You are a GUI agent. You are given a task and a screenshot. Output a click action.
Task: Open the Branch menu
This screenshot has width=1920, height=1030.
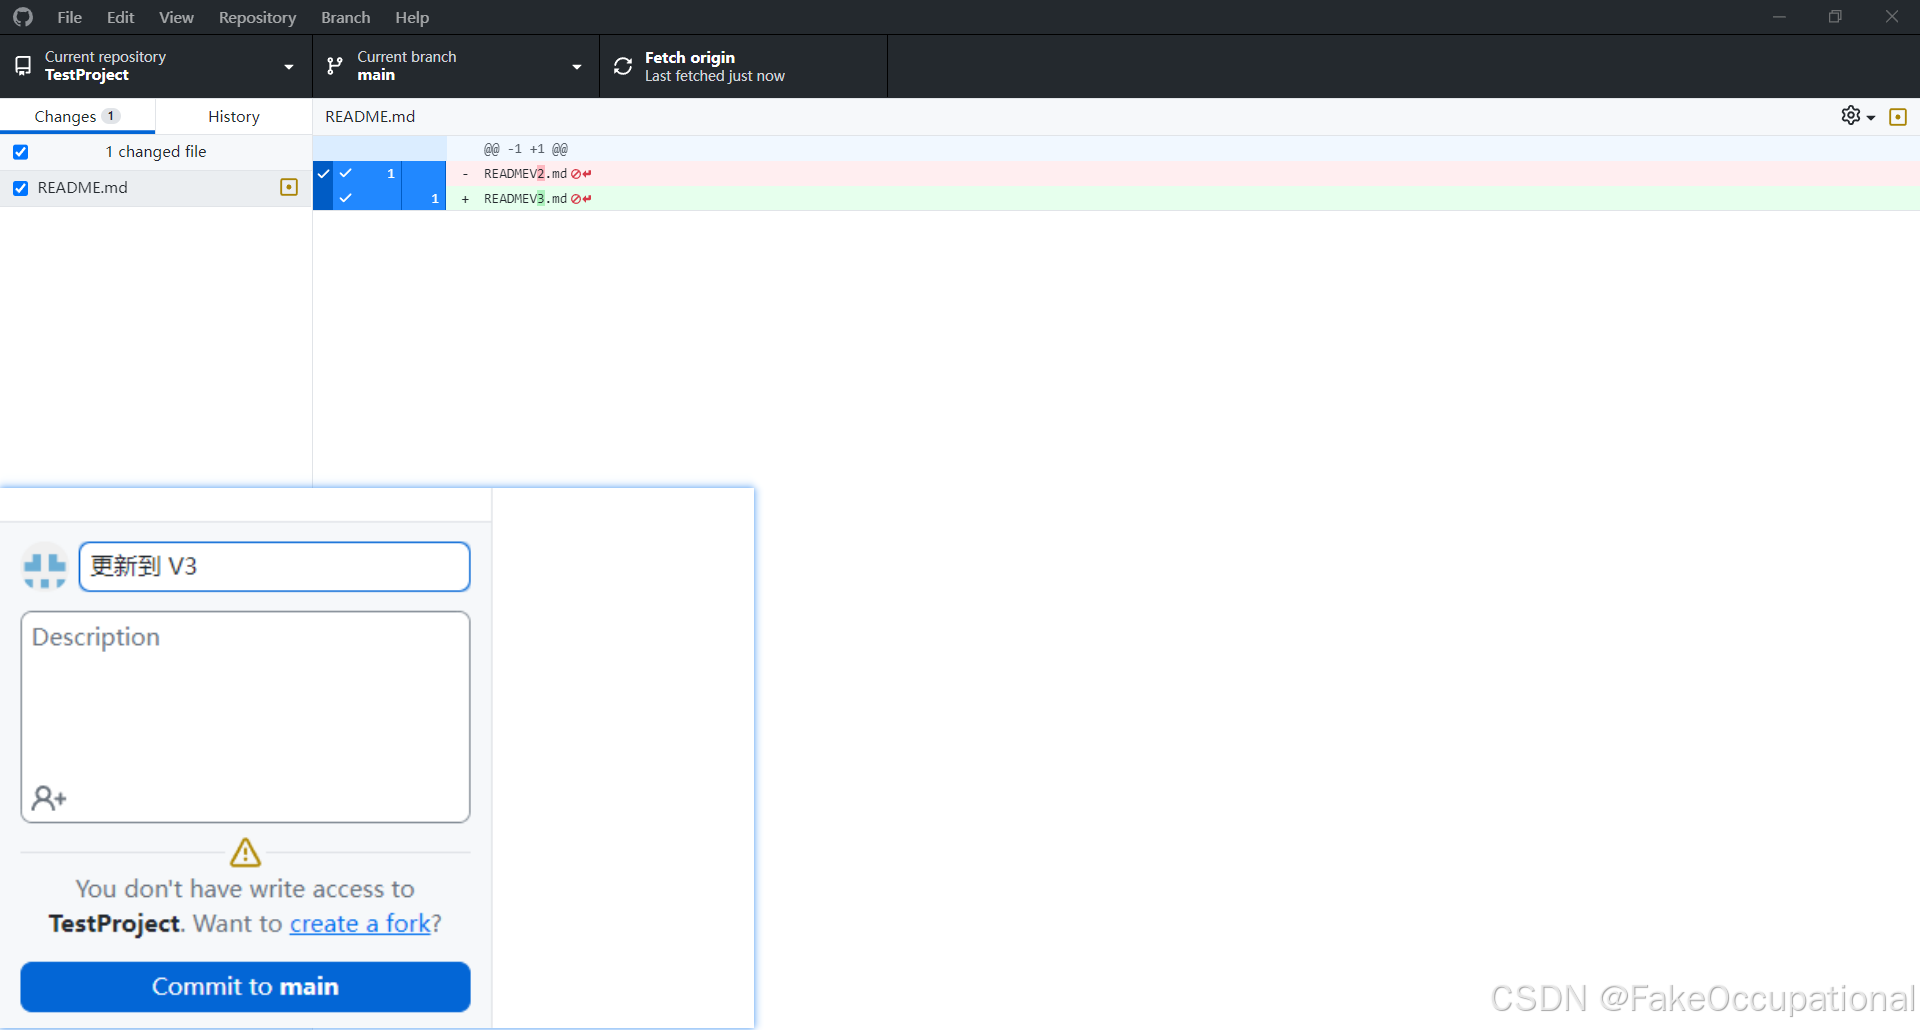coord(346,17)
